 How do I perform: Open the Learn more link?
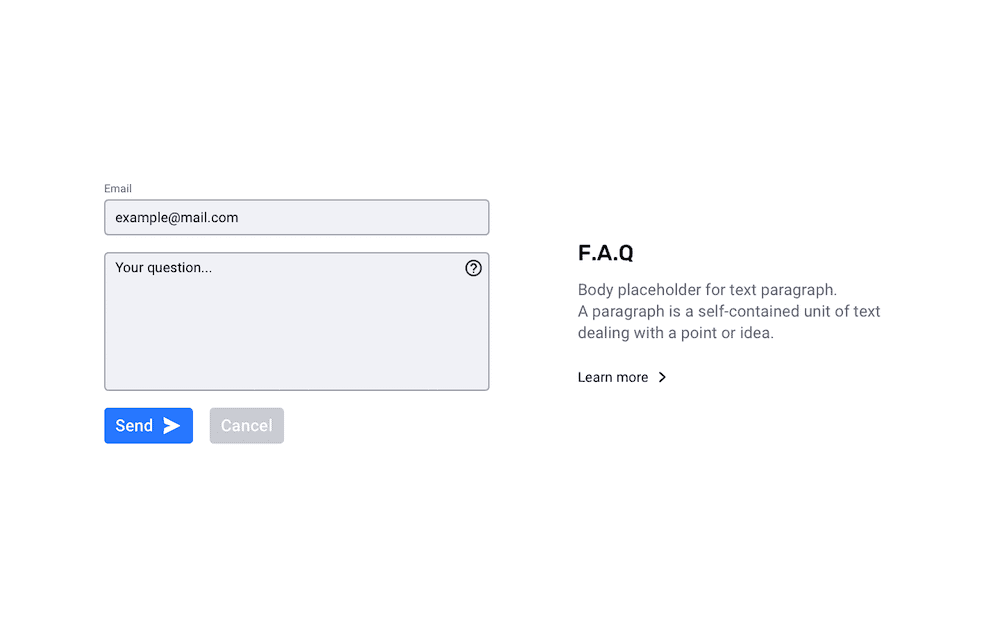click(x=622, y=377)
